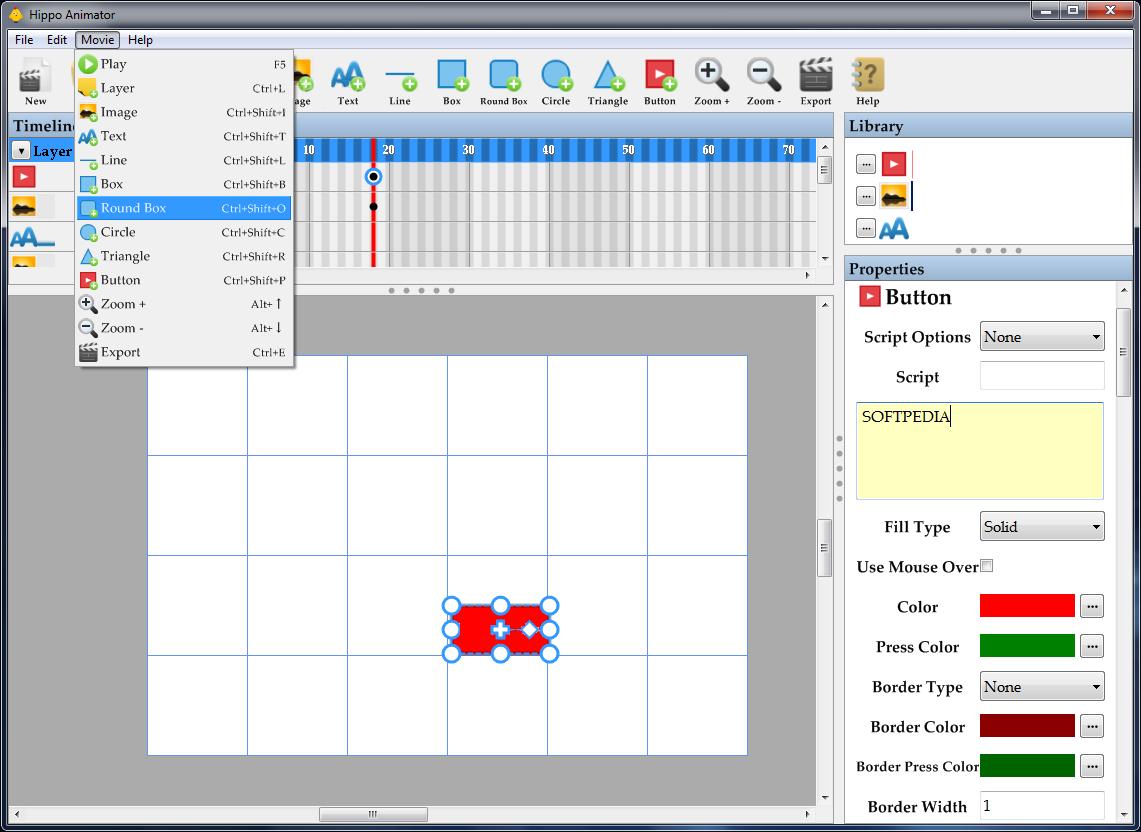Choose Triangle from the Movie menu
The image size is (1141, 832).
tap(184, 256)
